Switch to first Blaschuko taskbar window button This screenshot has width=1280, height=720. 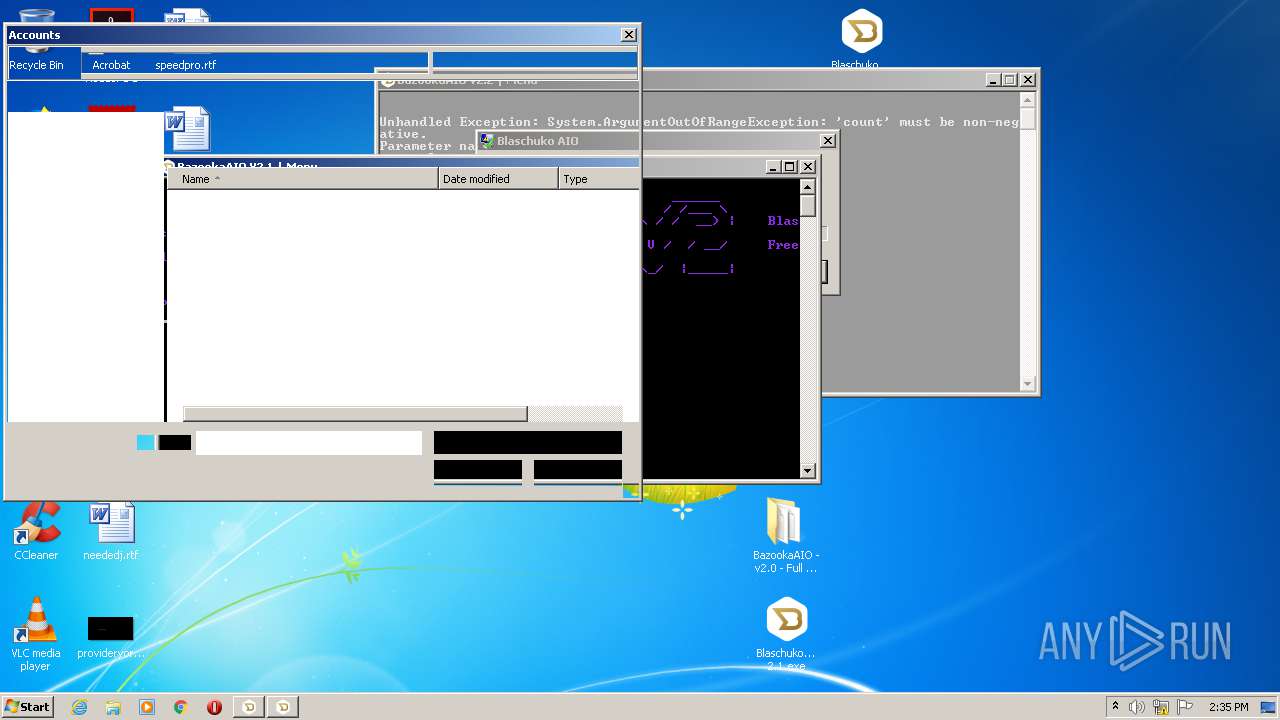[249, 707]
